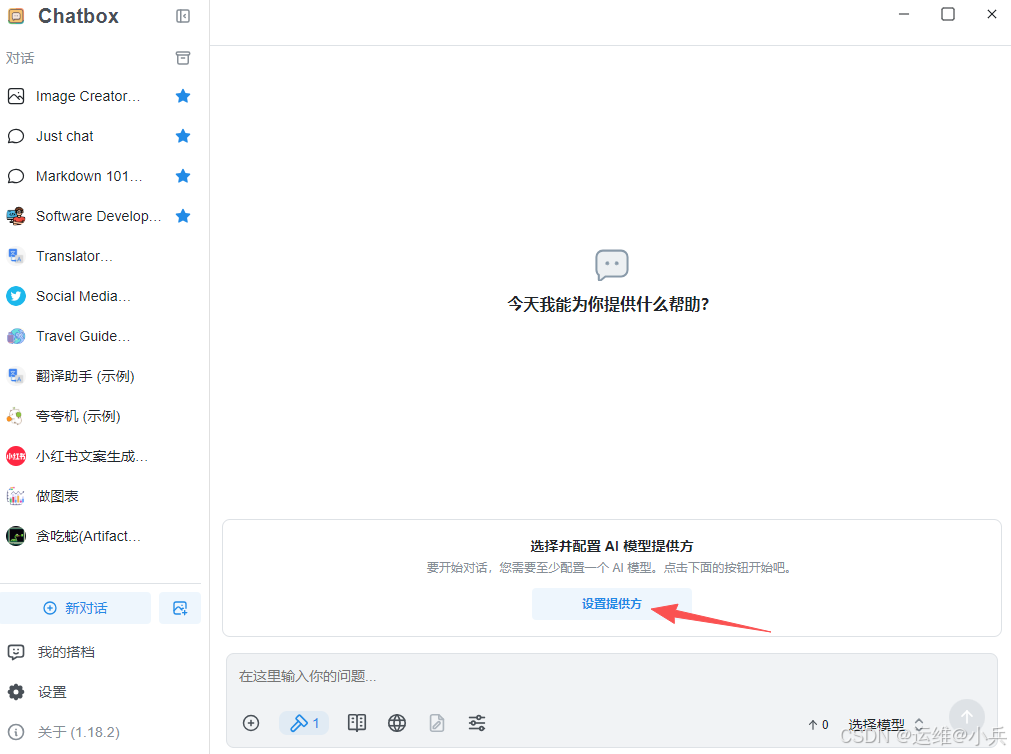
Task: Click the 设置提供方 button
Action: pyautogui.click(x=611, y=604)
